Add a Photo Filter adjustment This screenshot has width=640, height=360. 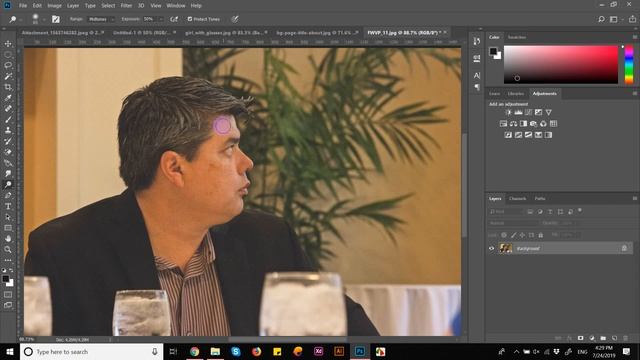click(533, 124)
